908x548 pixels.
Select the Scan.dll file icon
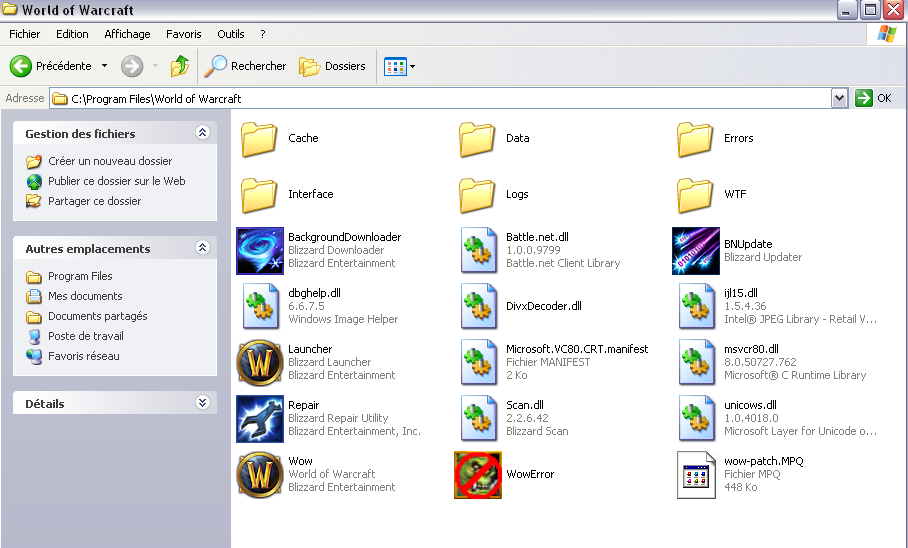point(478,418)
